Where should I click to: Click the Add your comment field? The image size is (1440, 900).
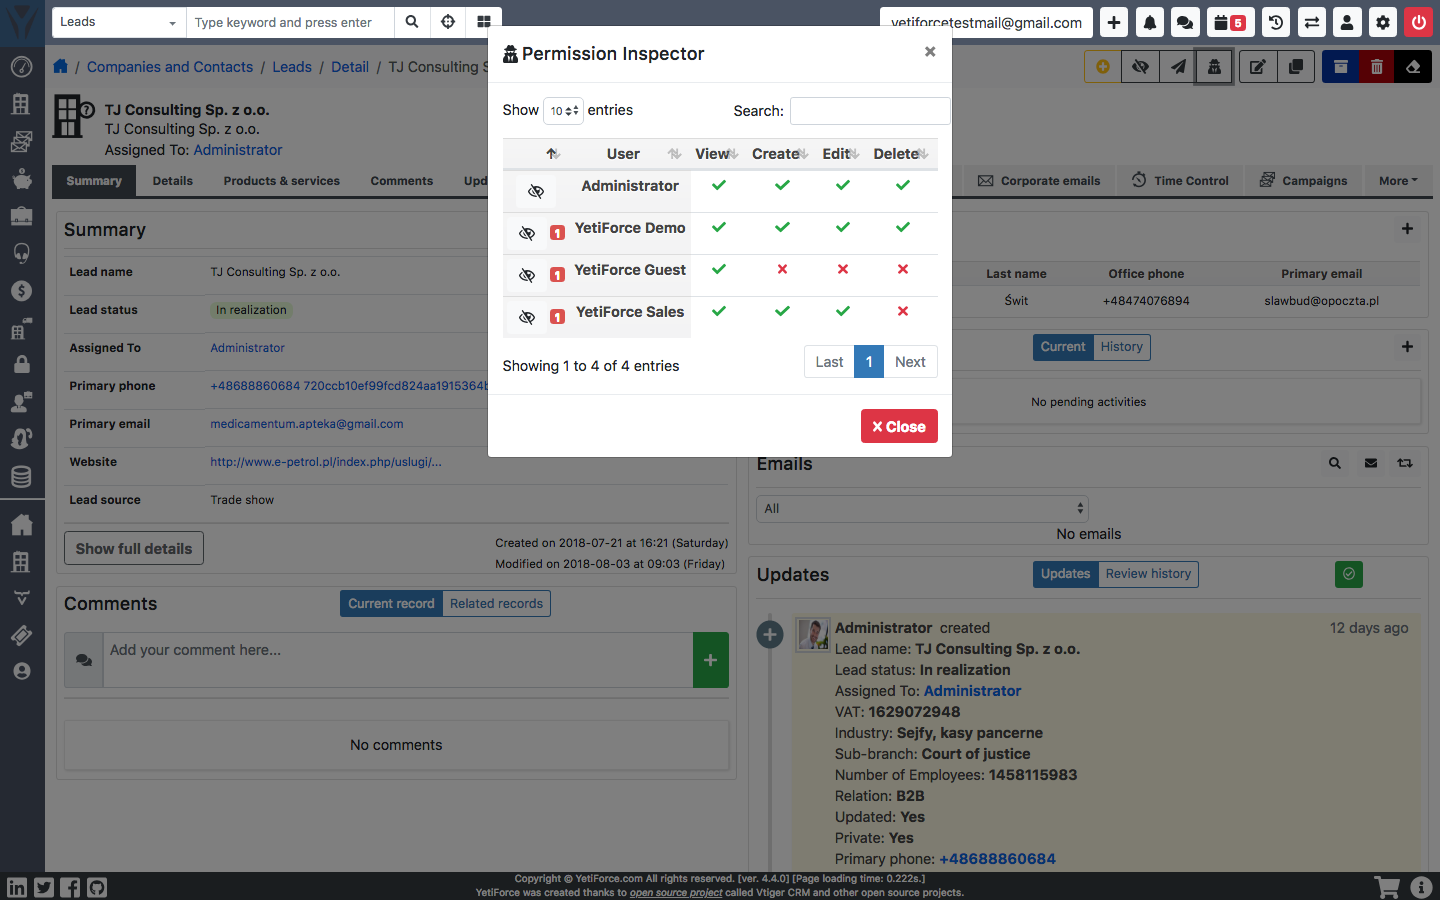[398, 660]
